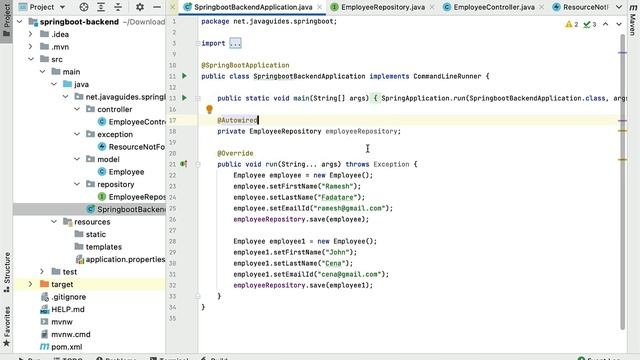Viewport: 640px width, 360px height.
Task: Click the green checkmark typo indicator 3
Action: click(590, 24)
